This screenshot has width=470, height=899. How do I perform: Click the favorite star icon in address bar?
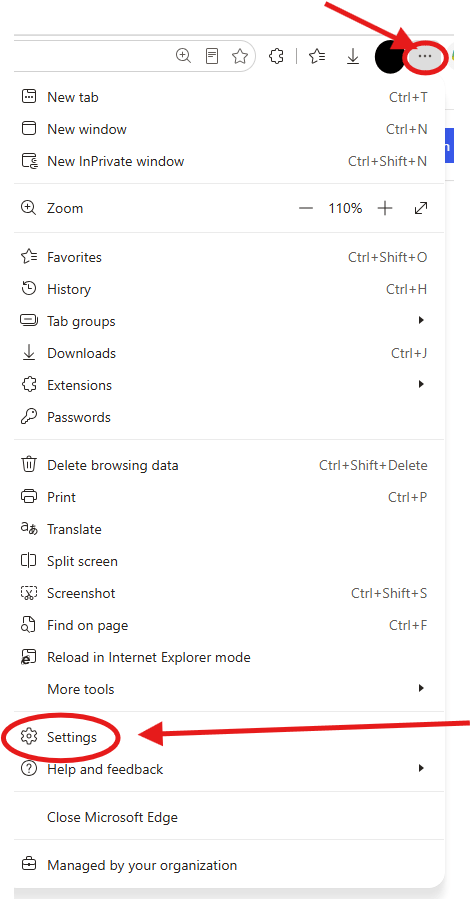coord(240,56)
